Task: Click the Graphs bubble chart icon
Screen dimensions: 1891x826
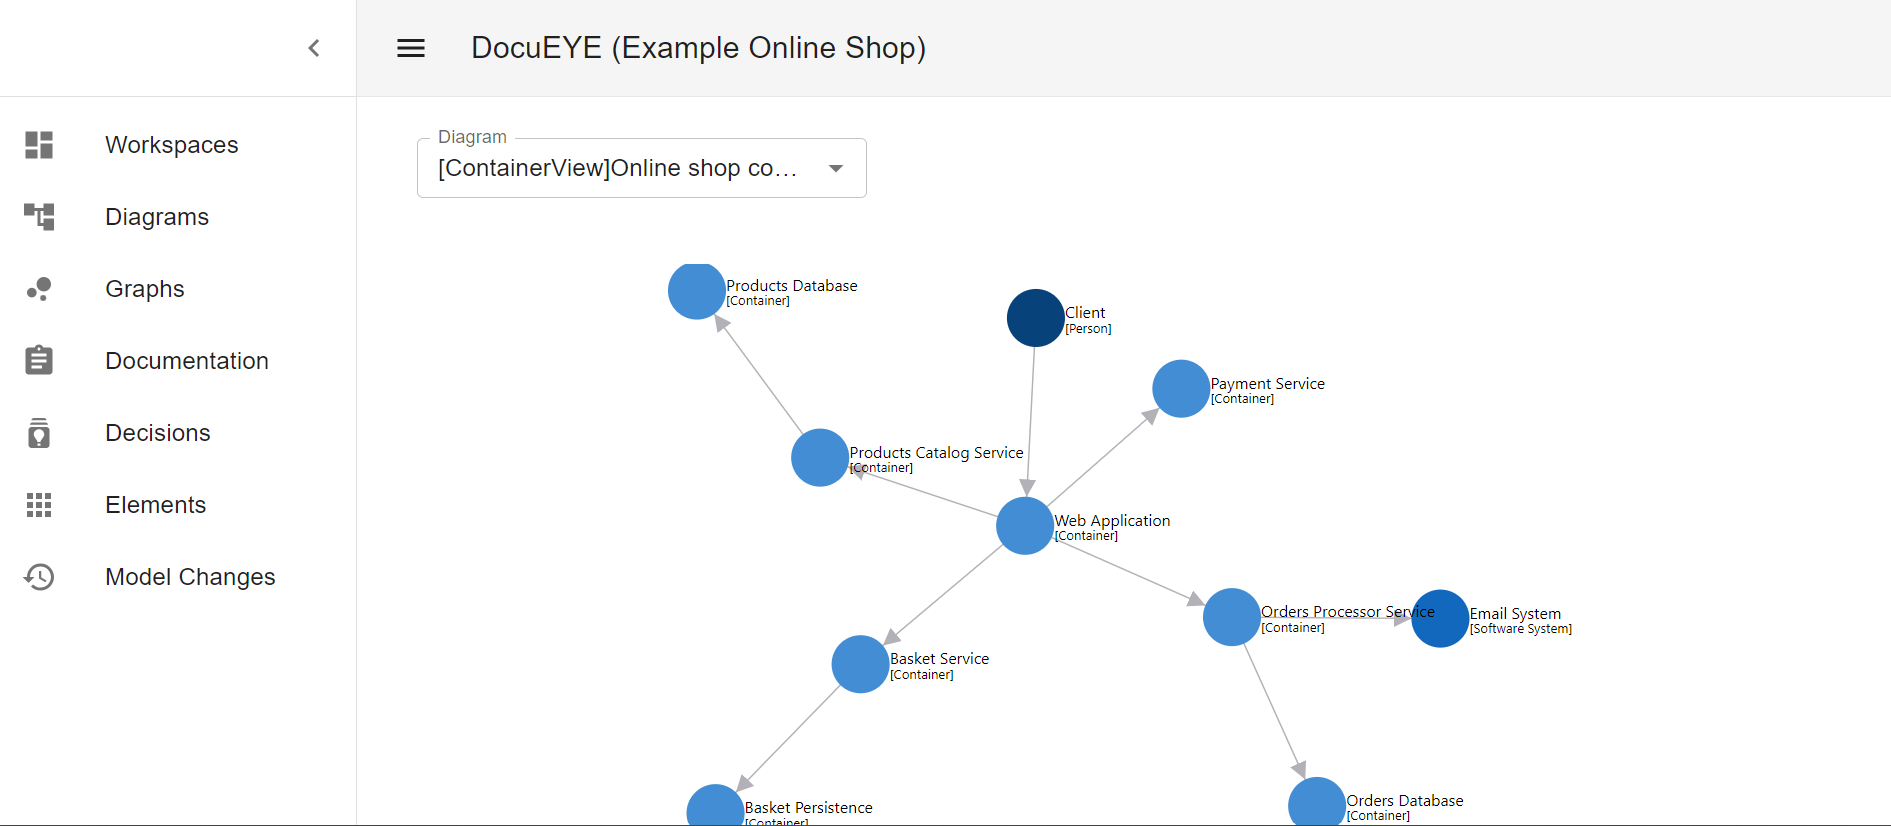Action: point(39,289)
